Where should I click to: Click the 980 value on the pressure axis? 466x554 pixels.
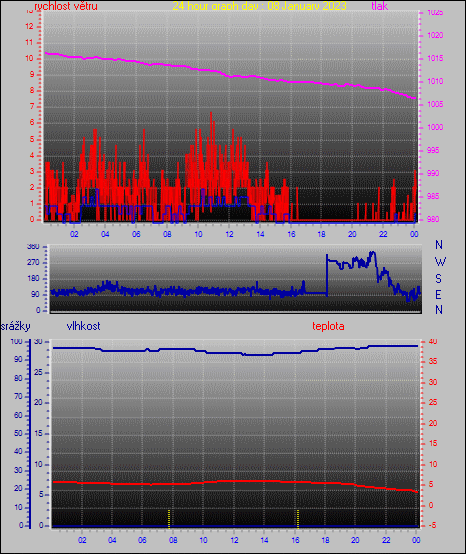433,219
